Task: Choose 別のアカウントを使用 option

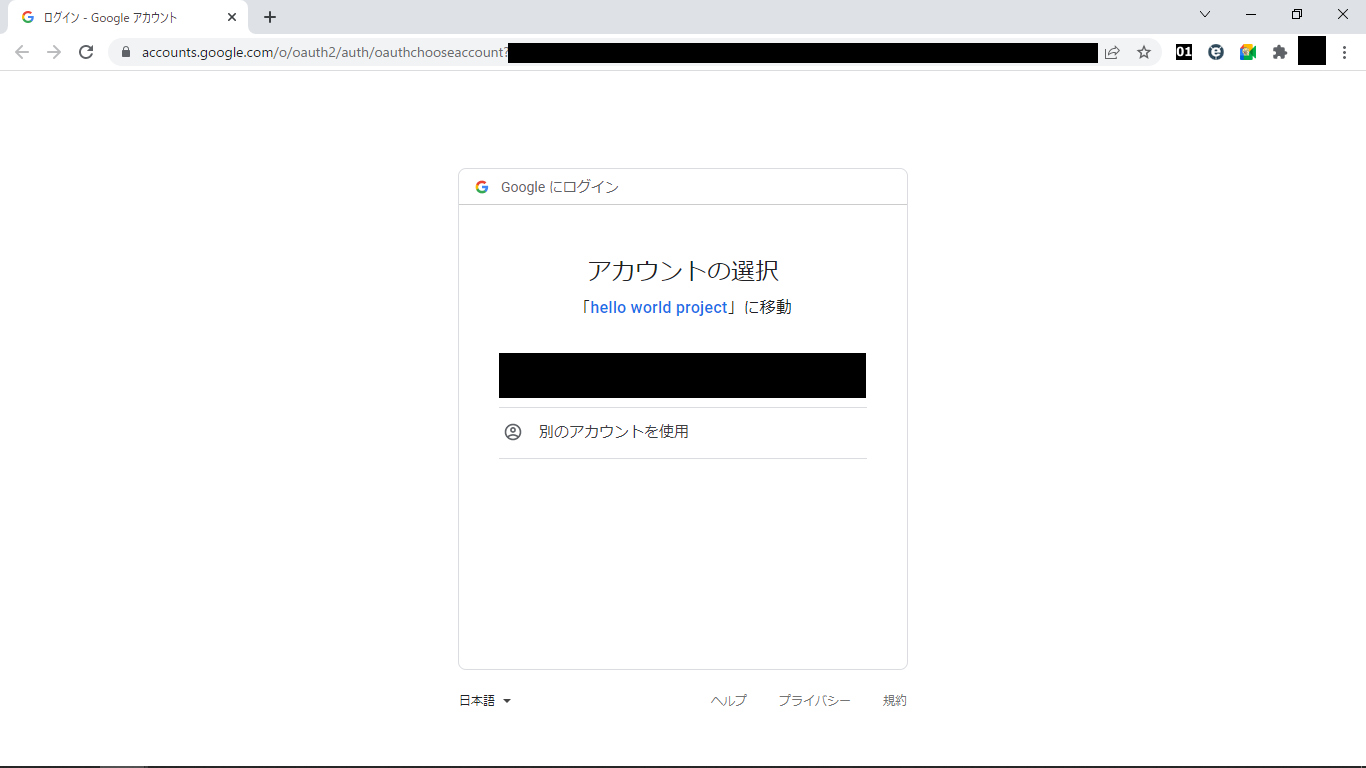Action: coord(613,432)
